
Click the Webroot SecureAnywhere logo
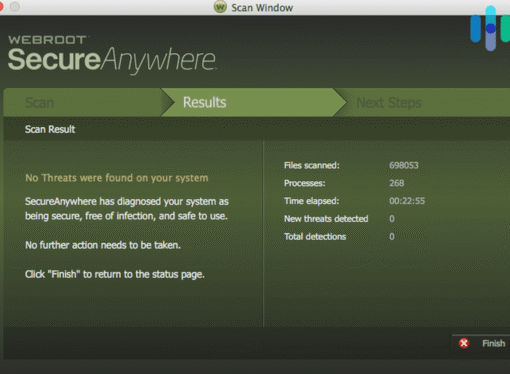tap(112, 55)
